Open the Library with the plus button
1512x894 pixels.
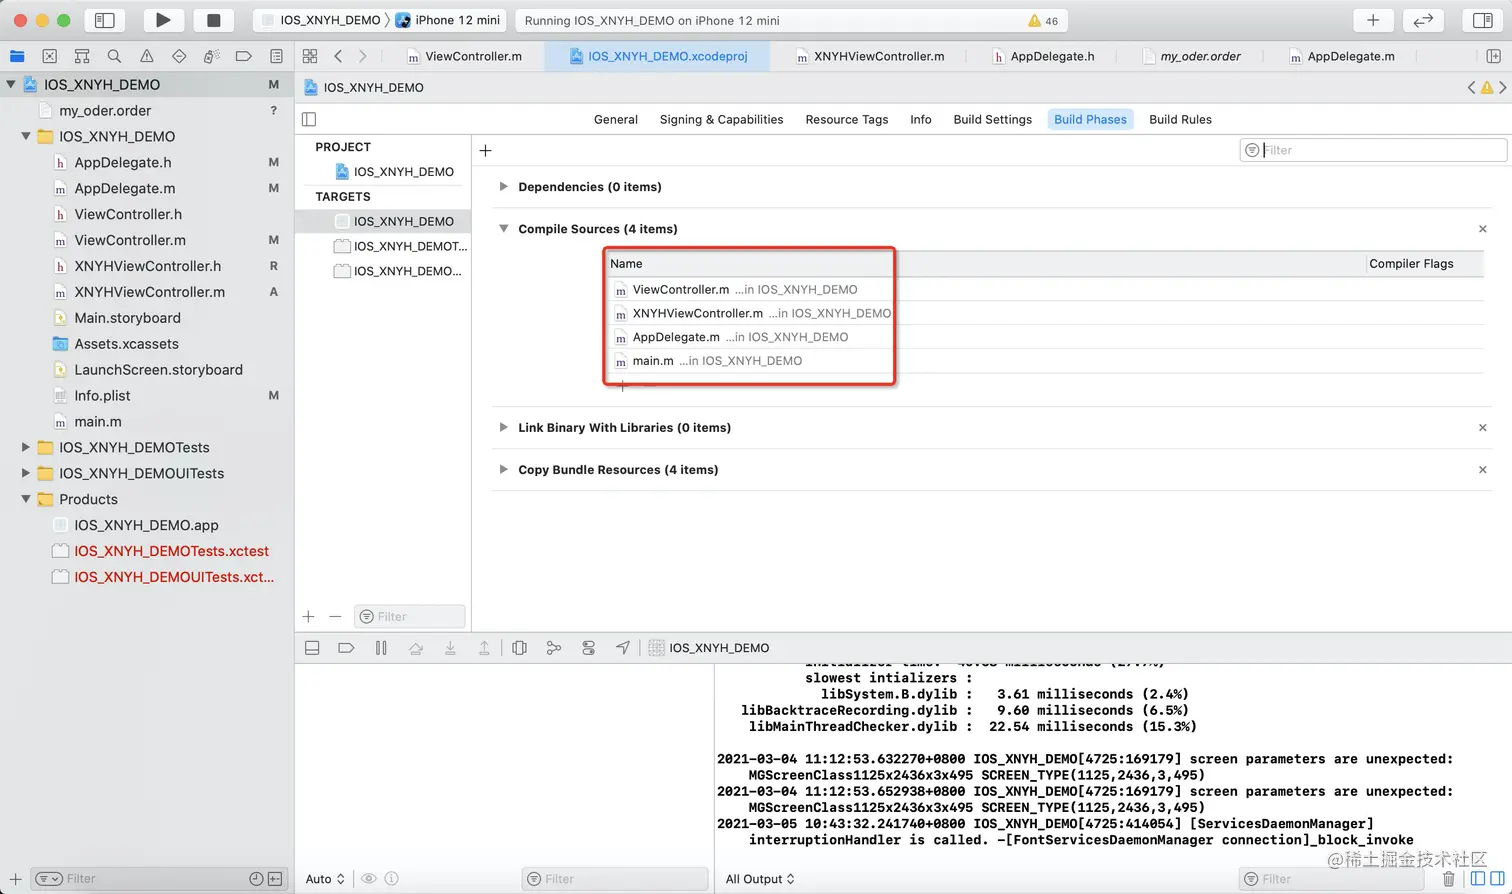tap(1373, 20)
